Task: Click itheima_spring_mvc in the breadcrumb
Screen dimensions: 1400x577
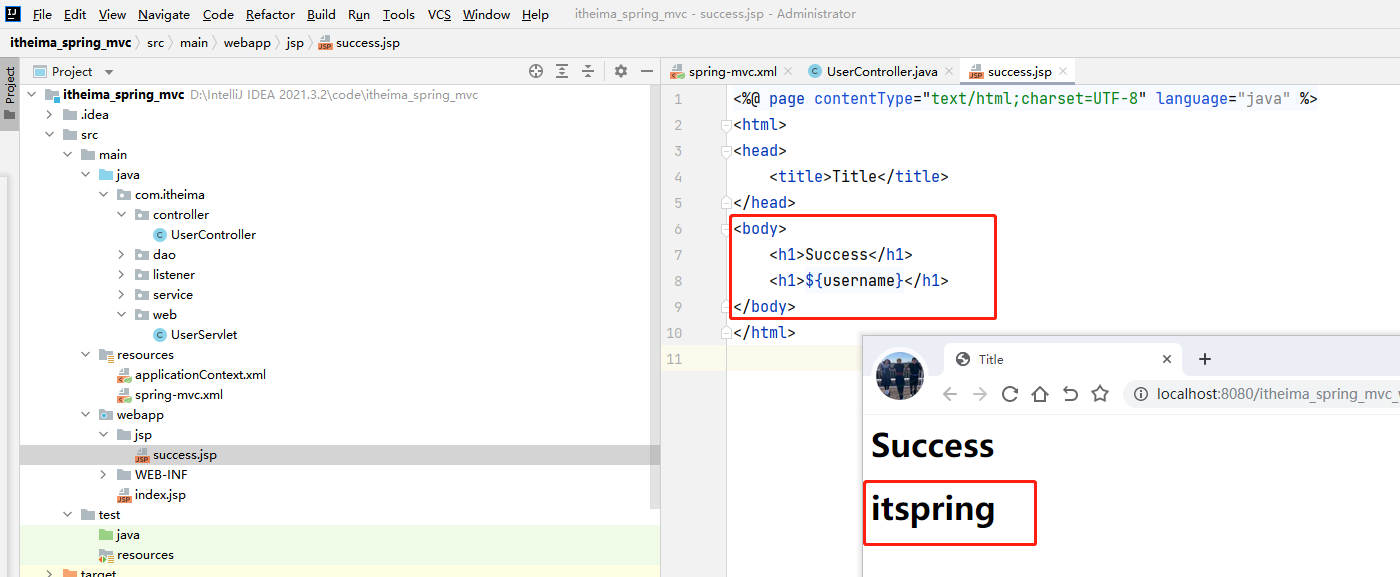Action: click(70, 43)
